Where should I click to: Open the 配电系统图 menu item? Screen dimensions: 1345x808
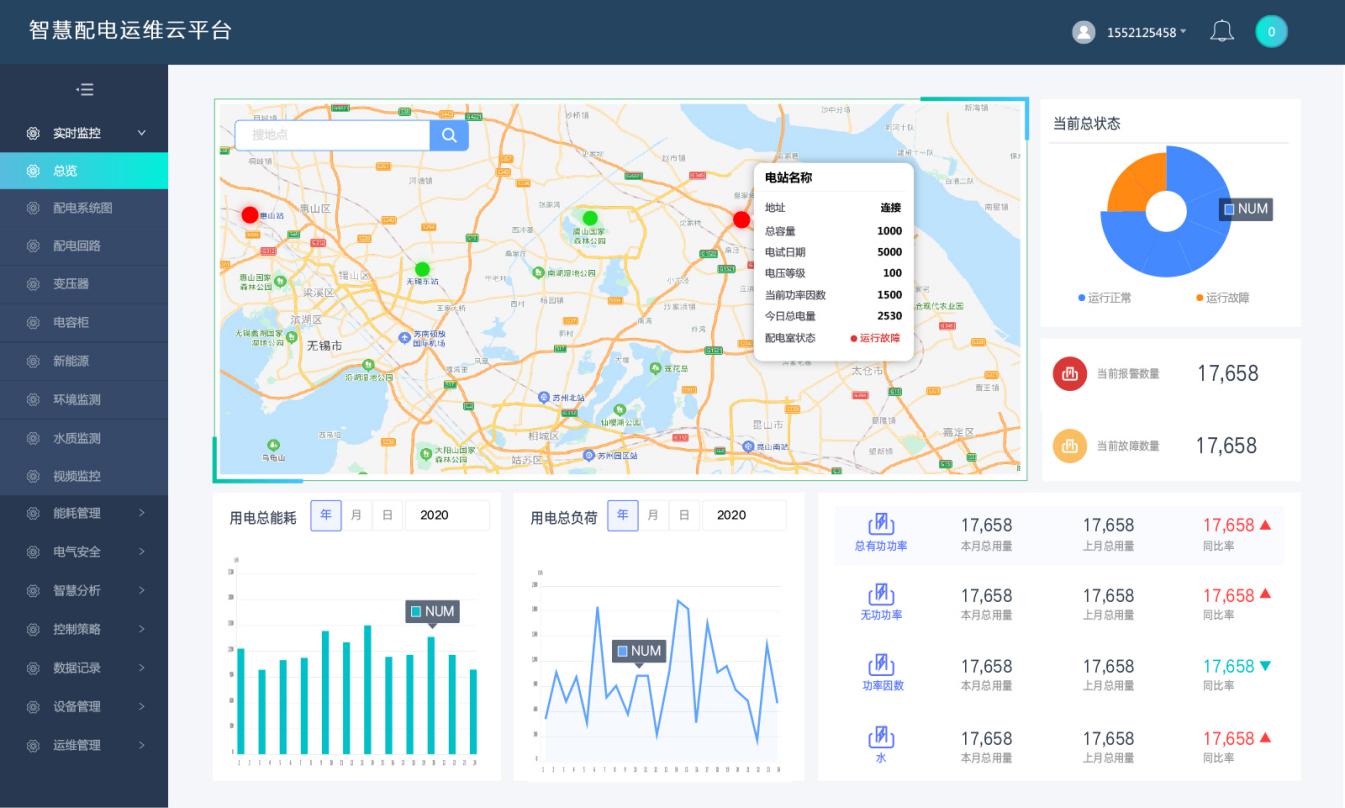tap(82, 208)
